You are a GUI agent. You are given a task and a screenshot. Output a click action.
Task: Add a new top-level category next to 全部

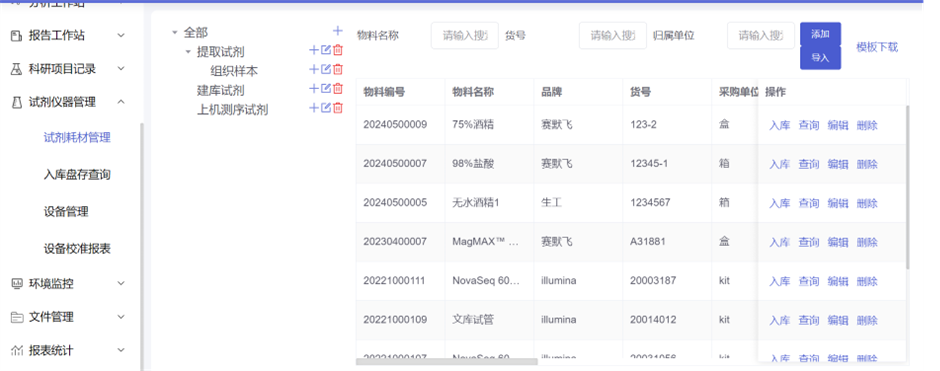(x=338, y=31)
